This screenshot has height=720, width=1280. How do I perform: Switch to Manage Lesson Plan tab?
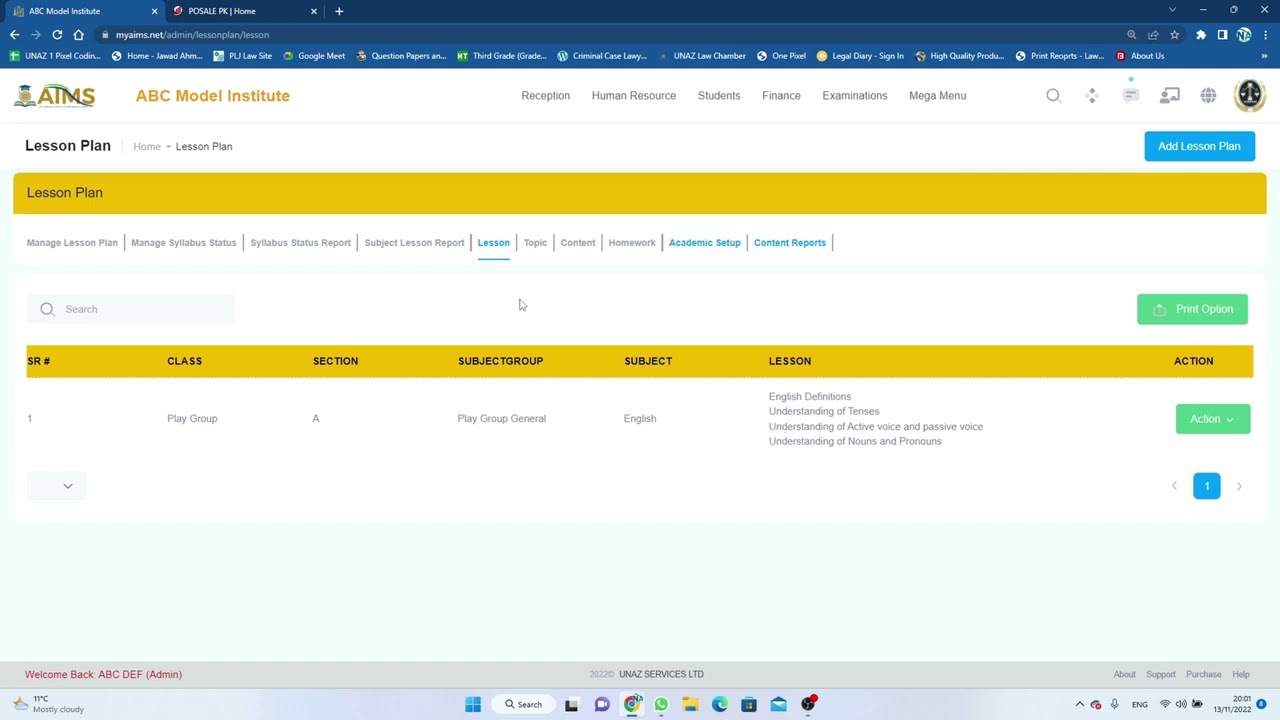(72, 243)
